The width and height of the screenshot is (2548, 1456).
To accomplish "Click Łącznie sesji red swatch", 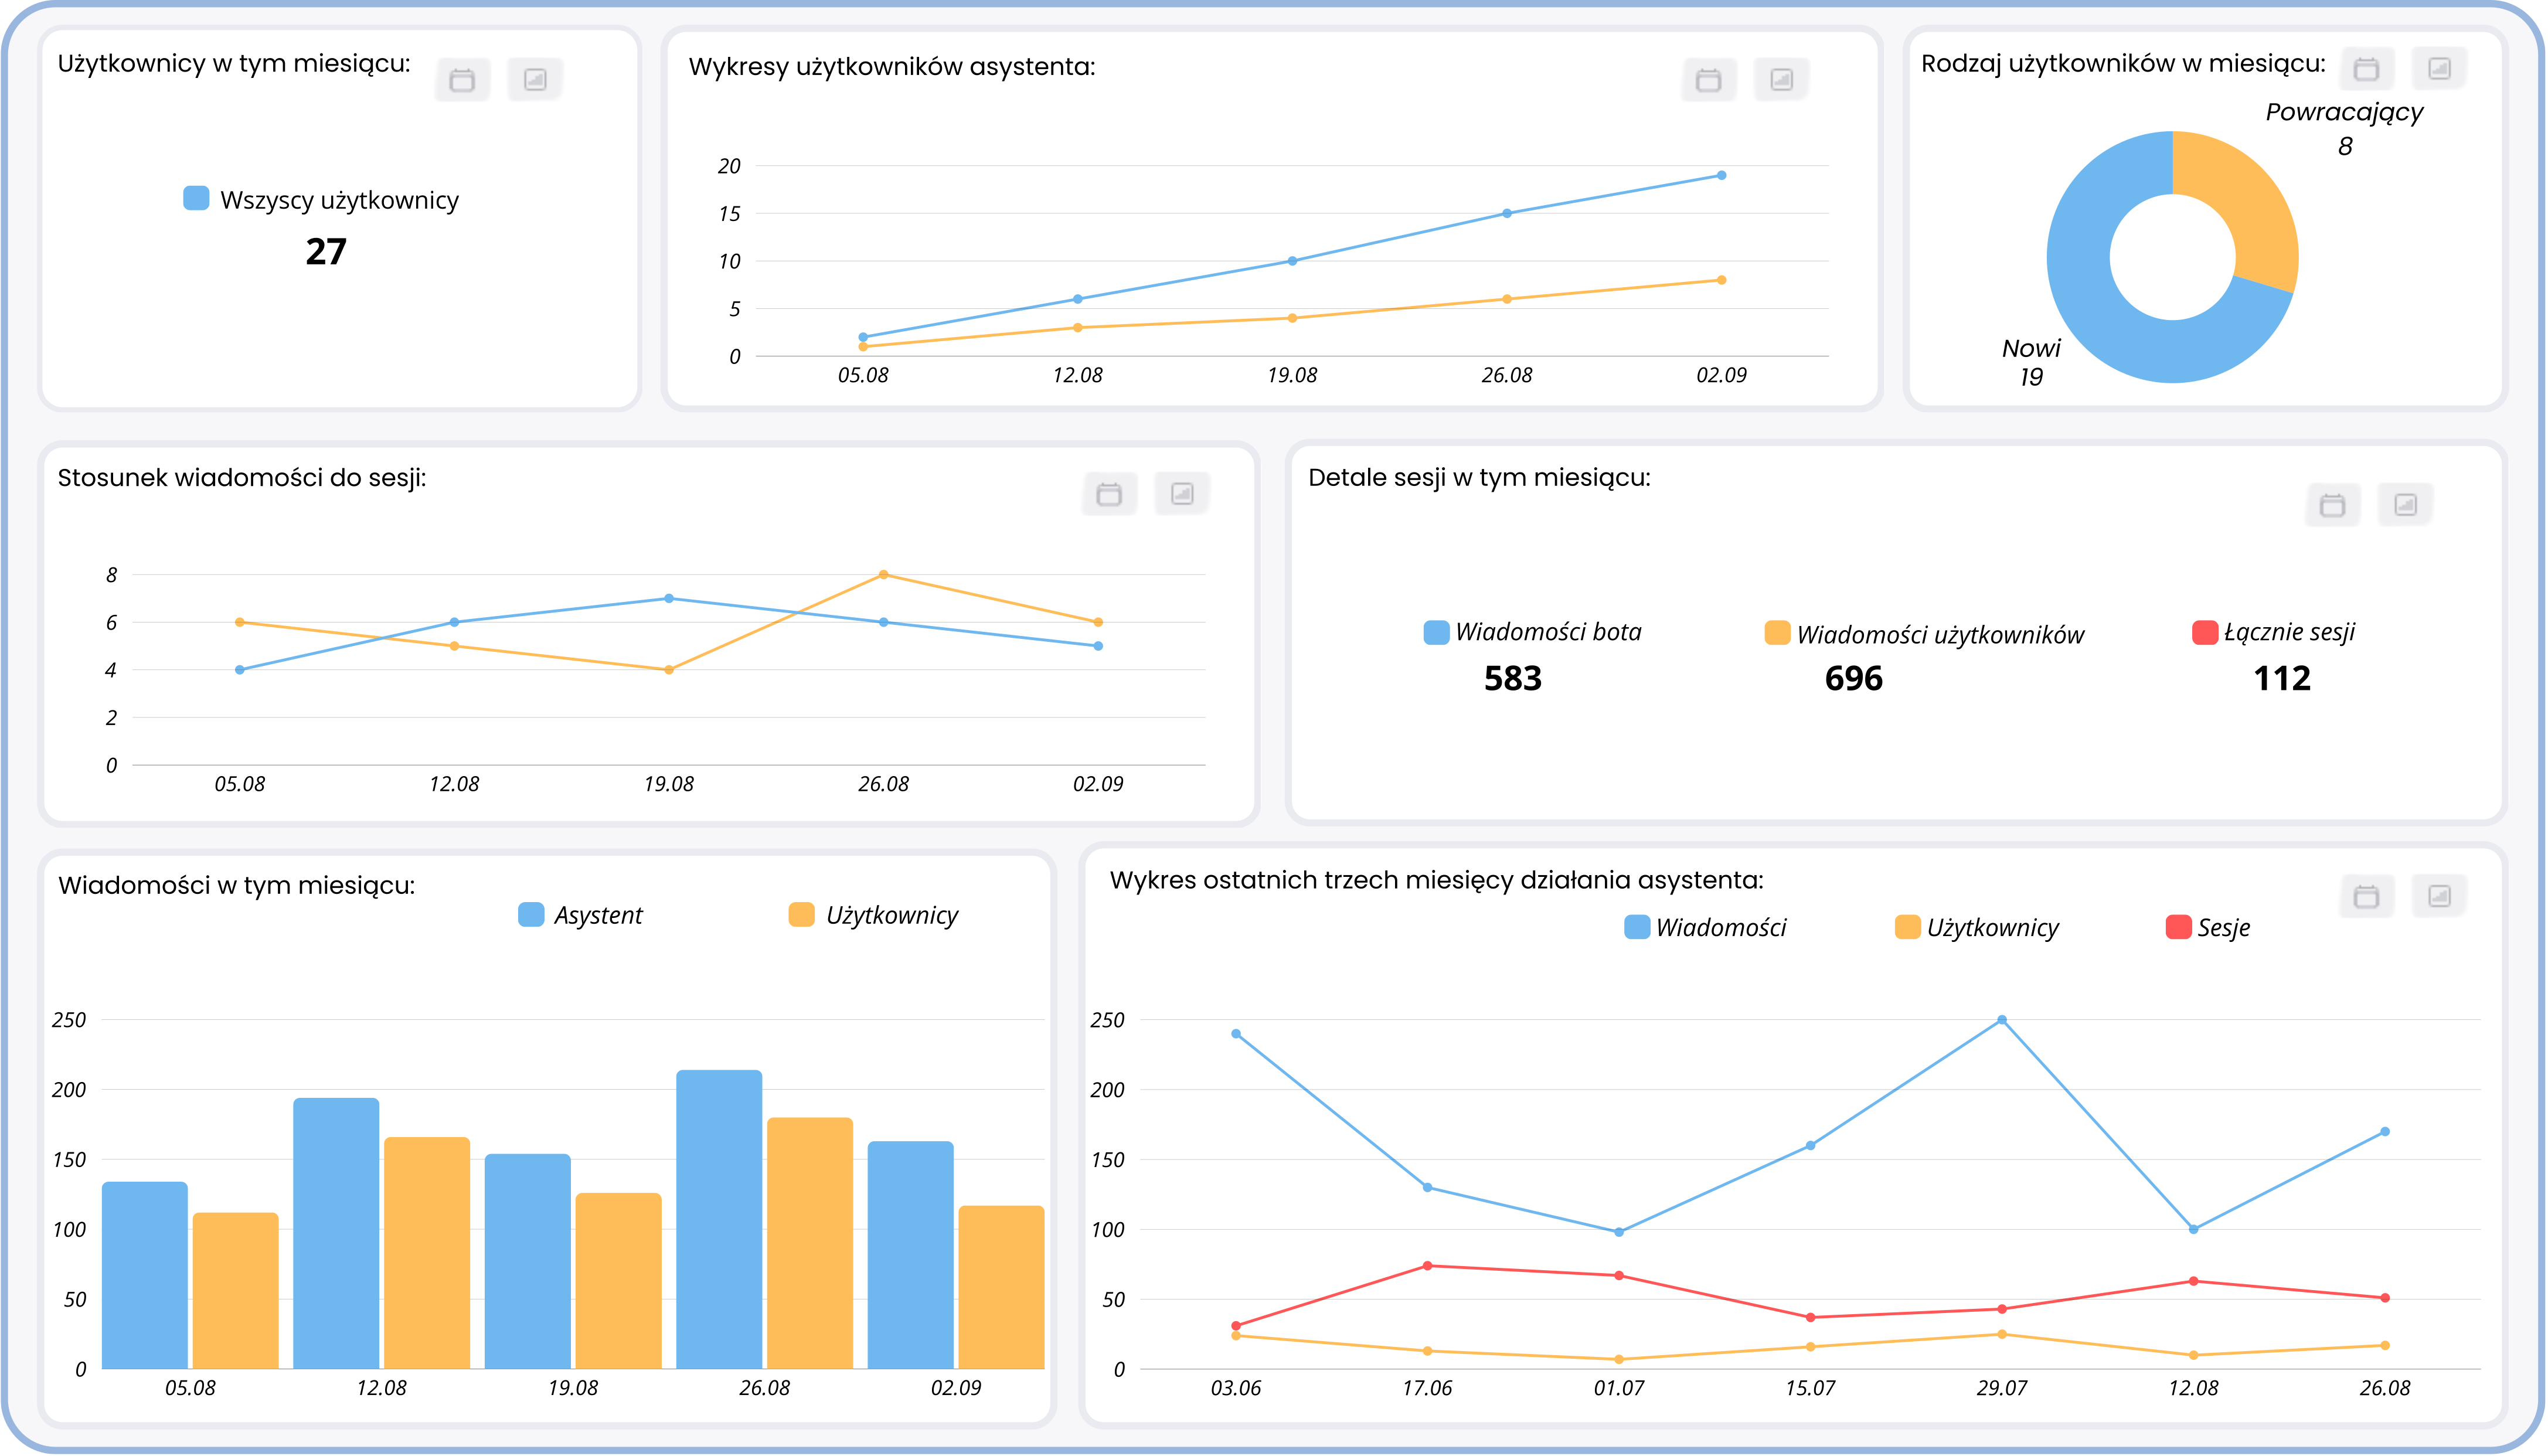I will 2205,632.
